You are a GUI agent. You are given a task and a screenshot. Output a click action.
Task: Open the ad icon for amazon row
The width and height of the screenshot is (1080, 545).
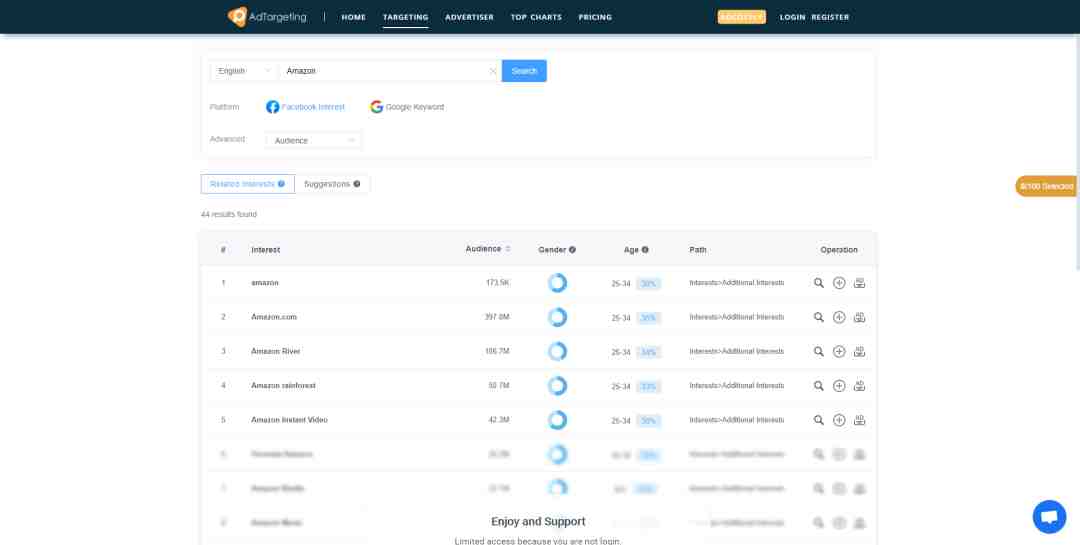pyautogui.click(x=860, y=283)
